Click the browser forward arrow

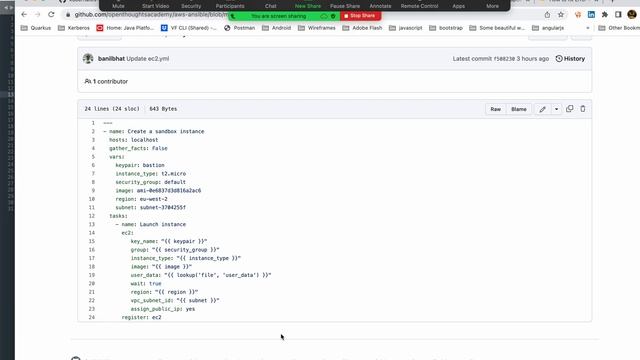coord(38,14)
